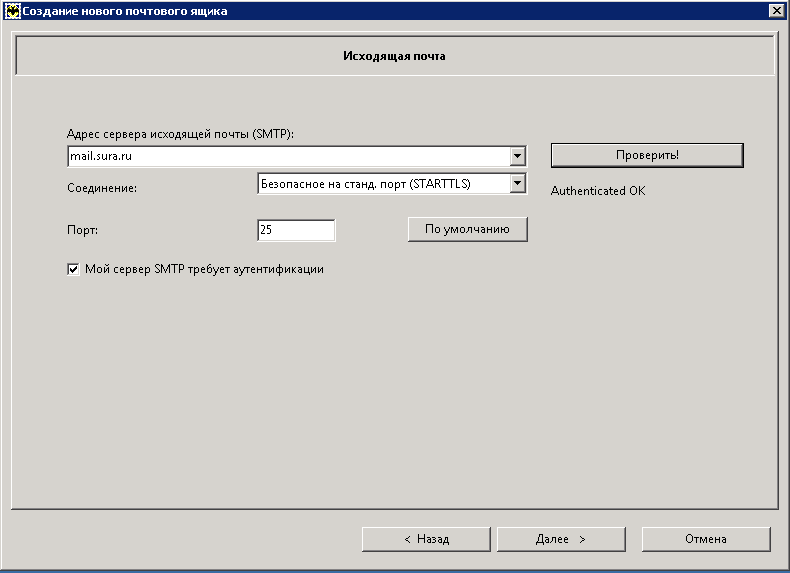The image size is (790, 573).
Task: Click the port field containing 25
Action: pyautogui.click(x=295, y=230)
